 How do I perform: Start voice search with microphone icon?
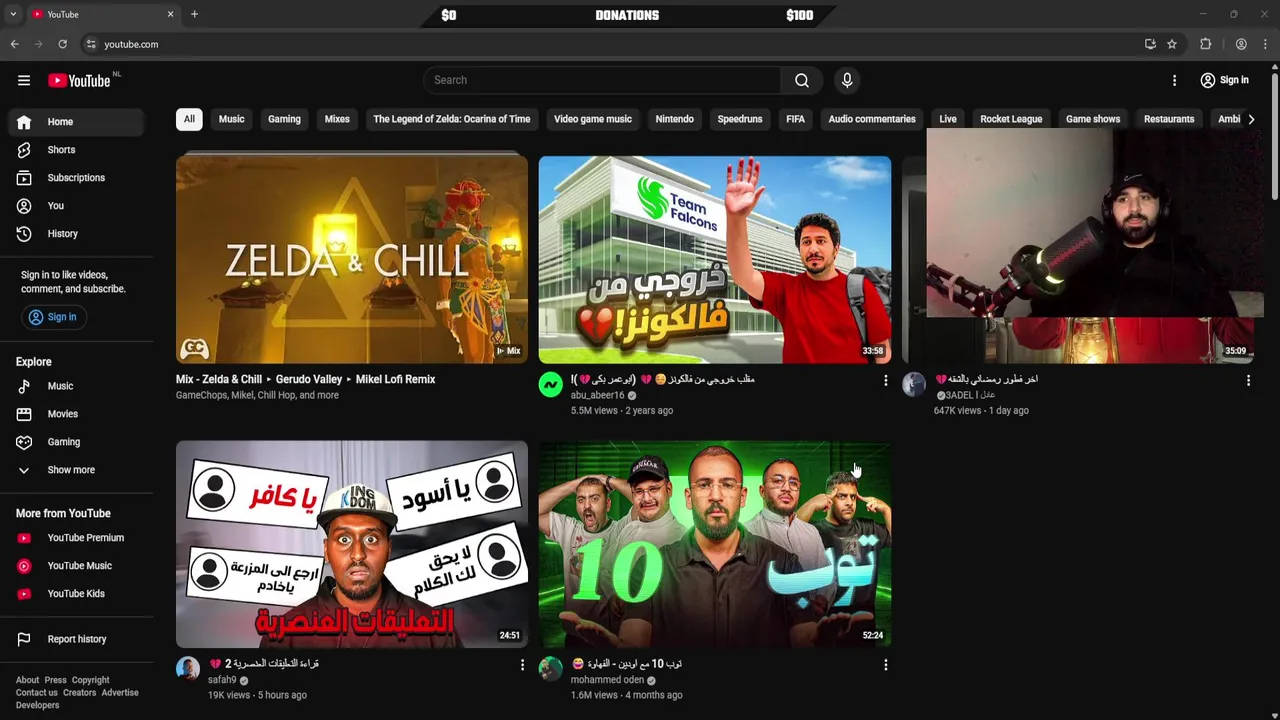(847, 80)
